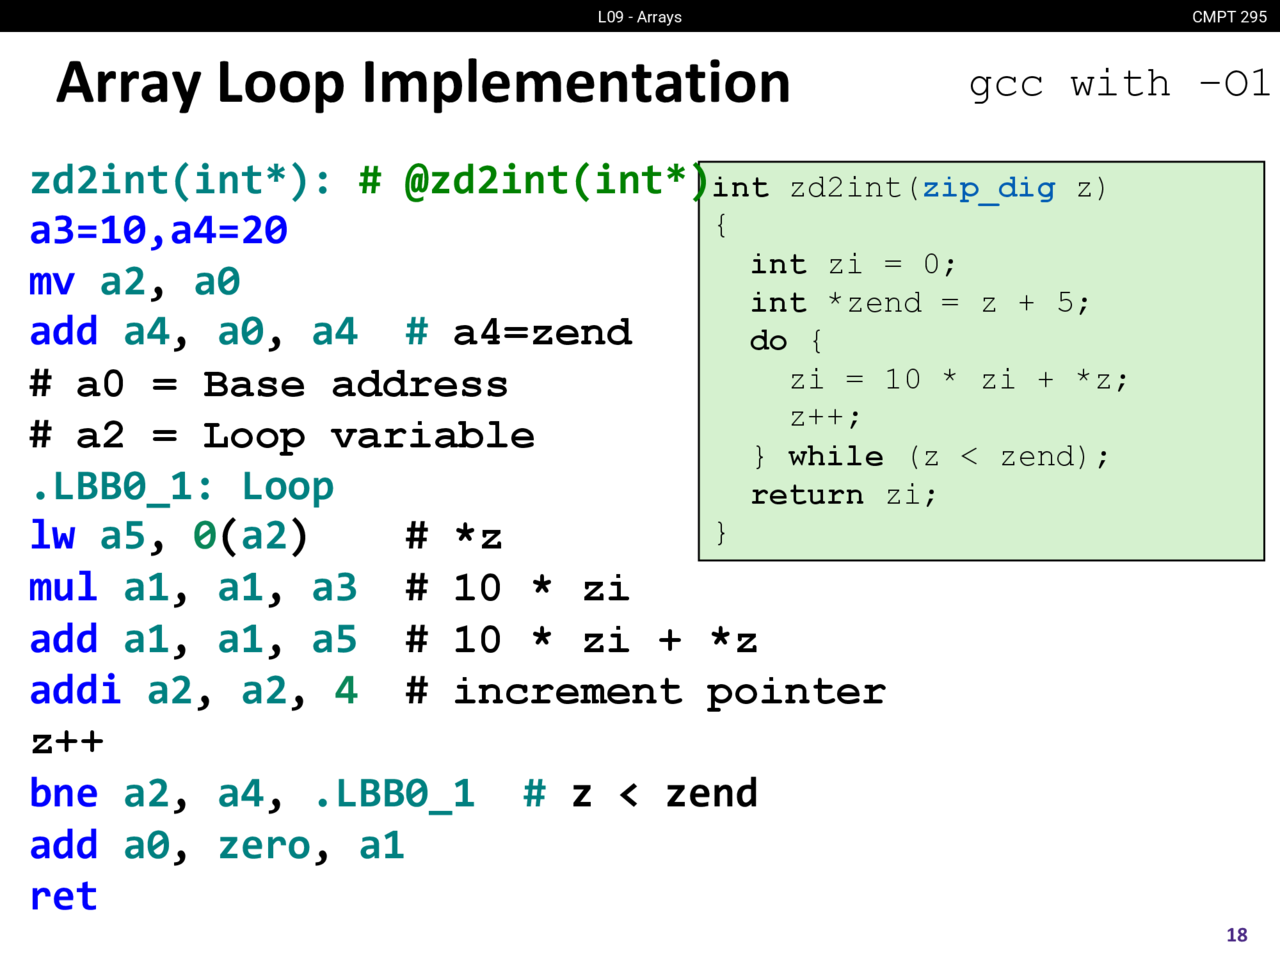
Task: Click the 'a3=10,a4=20' line
Action: [159, 231]
